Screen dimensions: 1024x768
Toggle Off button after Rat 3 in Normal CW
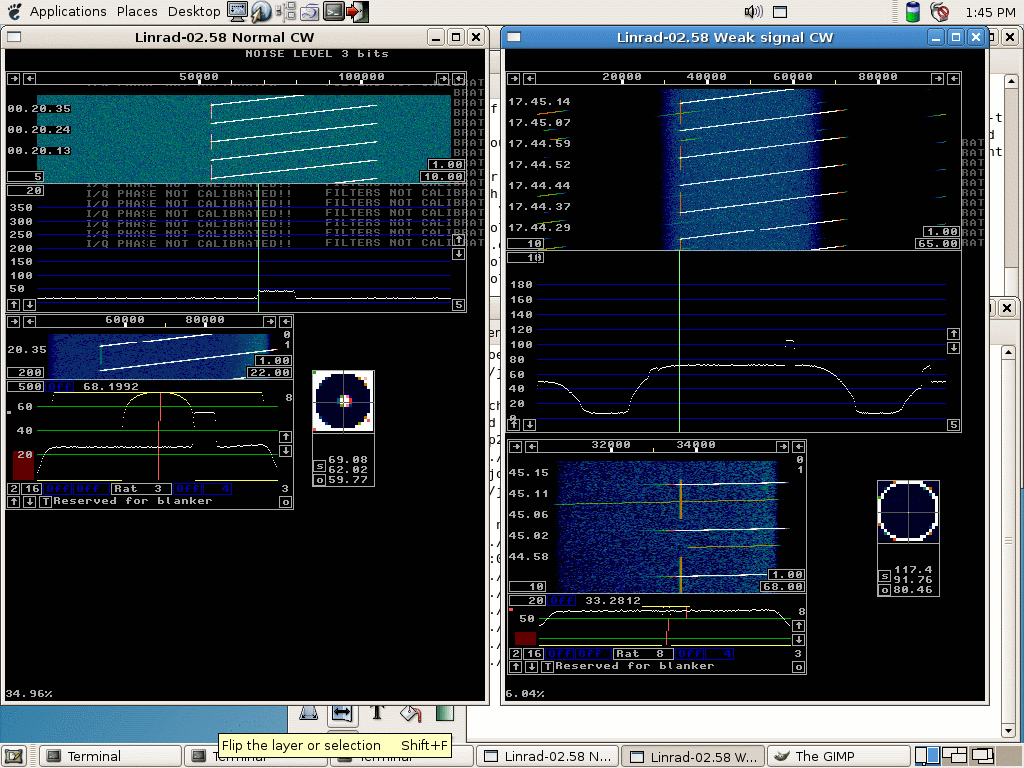188,488
